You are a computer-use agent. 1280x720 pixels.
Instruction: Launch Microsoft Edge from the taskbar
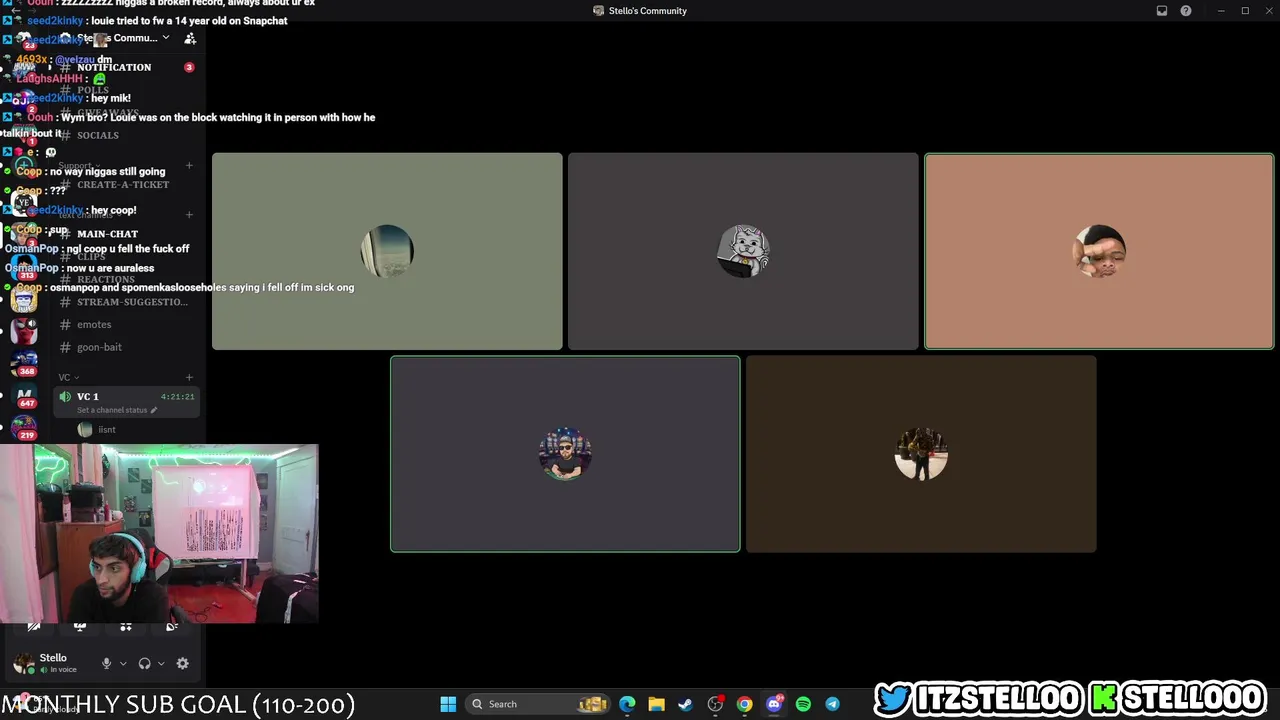(627, 704)
